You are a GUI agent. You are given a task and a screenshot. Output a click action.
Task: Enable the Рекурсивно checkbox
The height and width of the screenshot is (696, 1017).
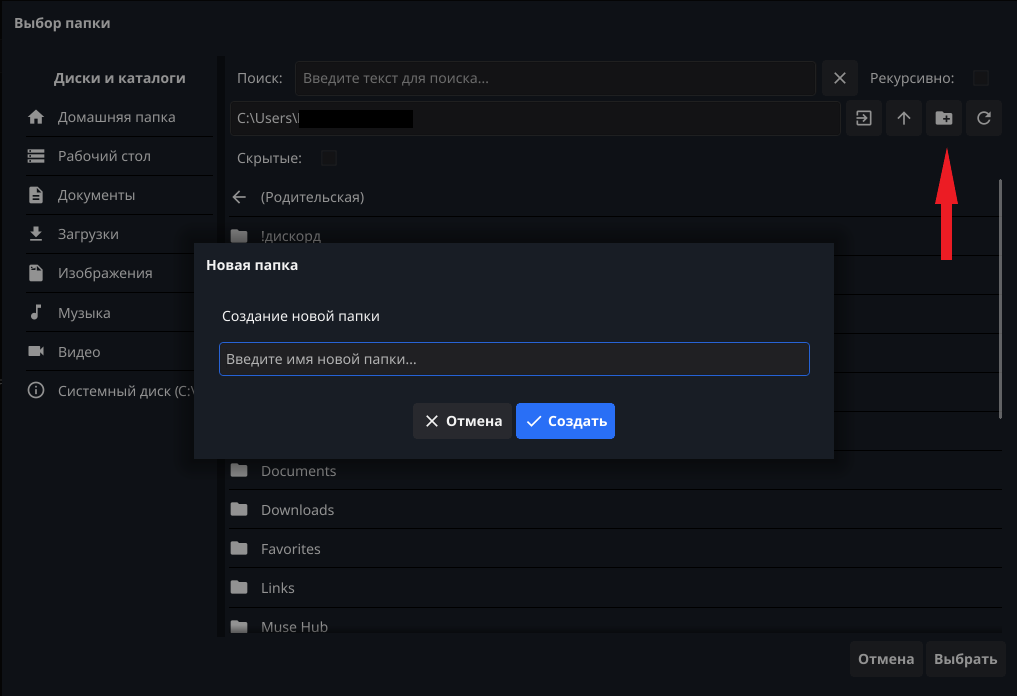pyautogui.click(x=981, y=78)
